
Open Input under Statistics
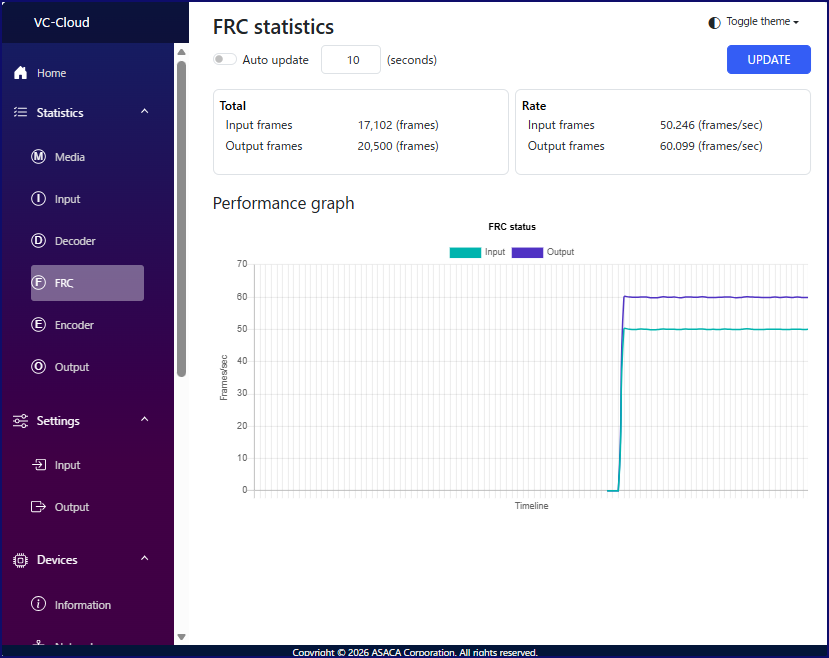(x=67, y=199)
